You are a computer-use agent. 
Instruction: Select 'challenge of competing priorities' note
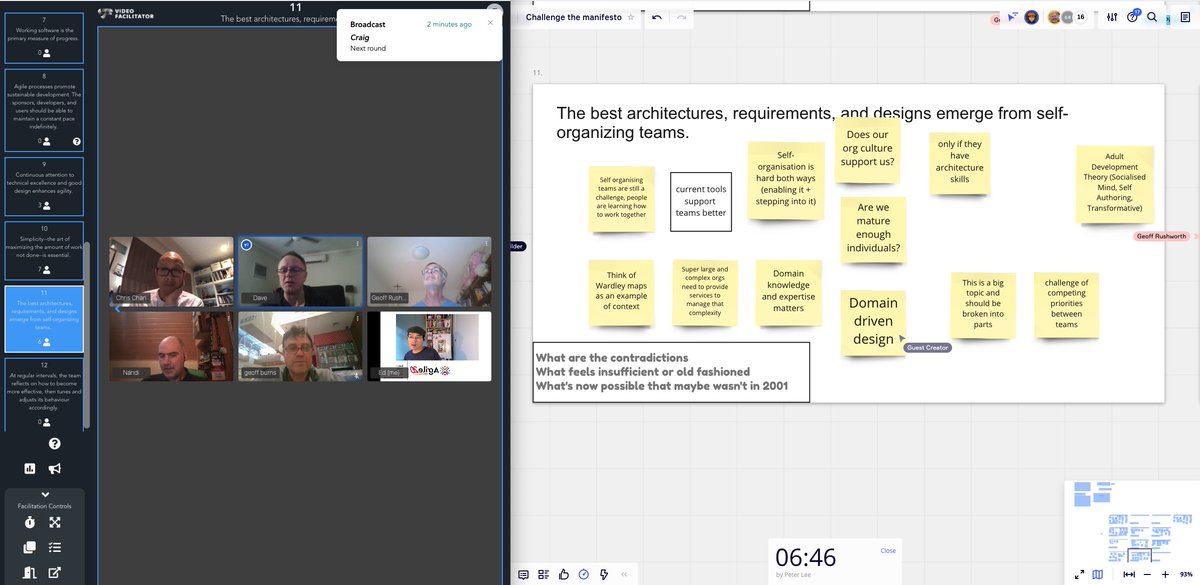(1066, 303)
